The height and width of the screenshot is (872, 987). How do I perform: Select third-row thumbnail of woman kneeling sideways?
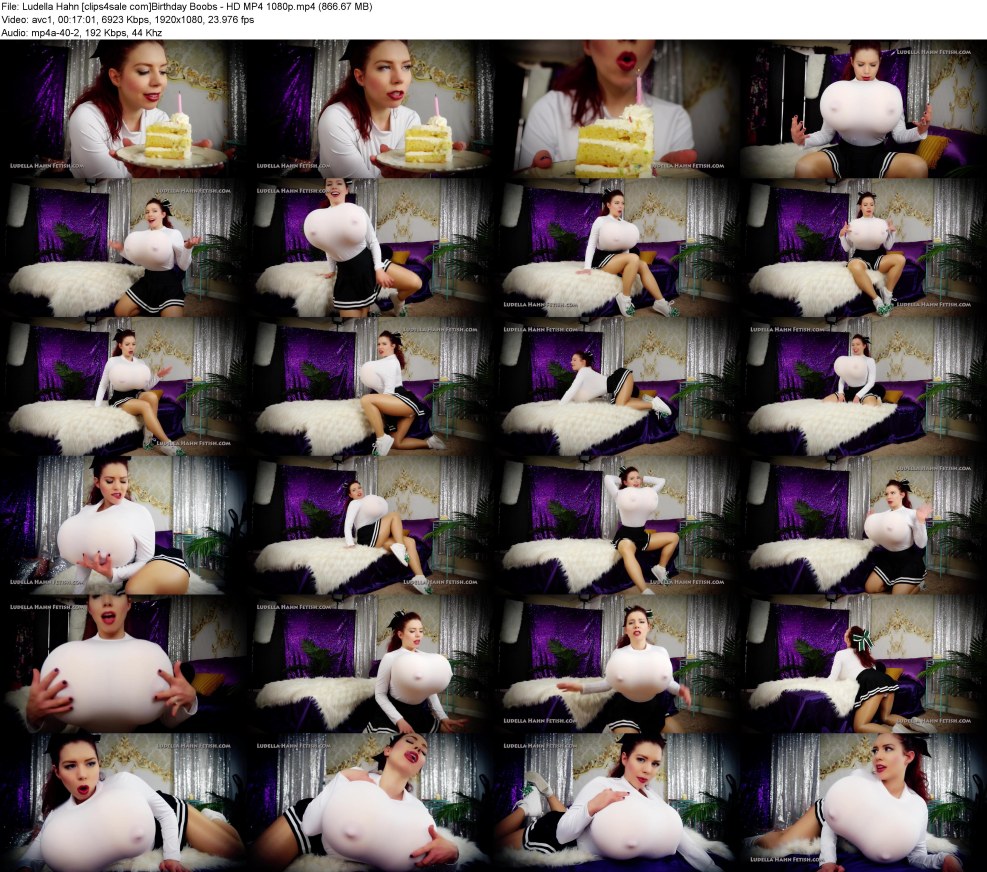point(370,387)
